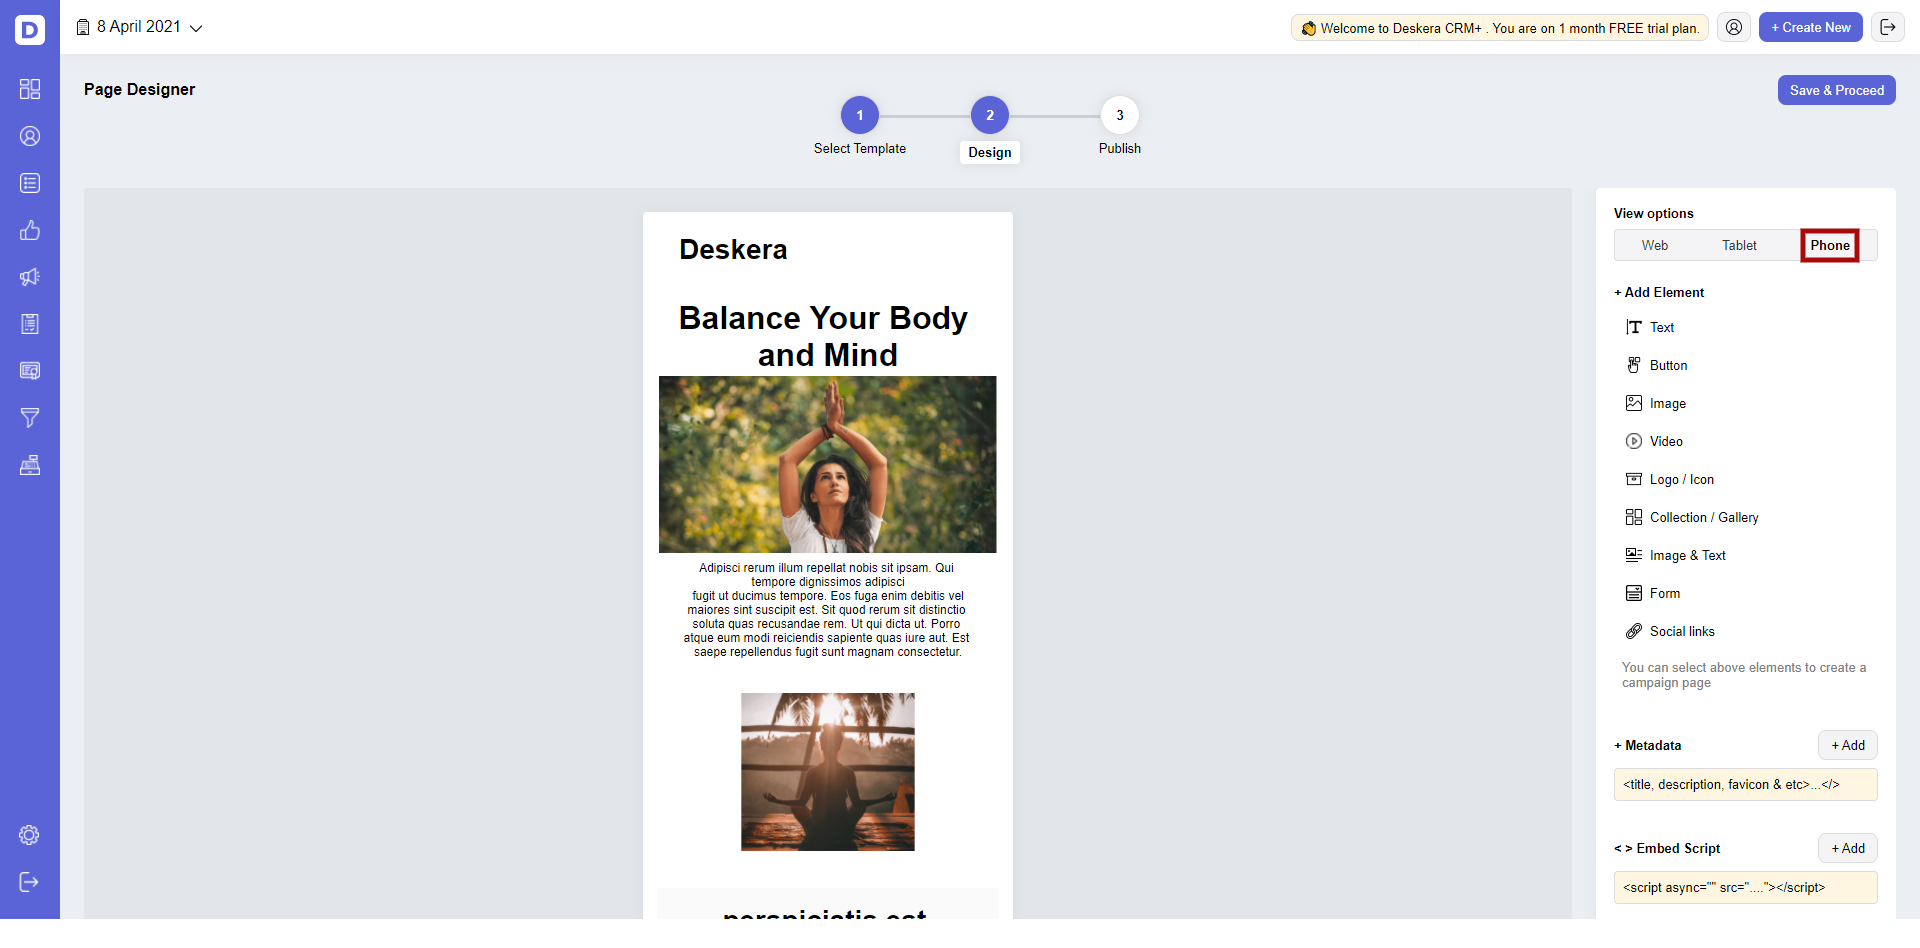1920x948 pixels.
Task: Click the Metadata title description input field
Action: 1746,784
